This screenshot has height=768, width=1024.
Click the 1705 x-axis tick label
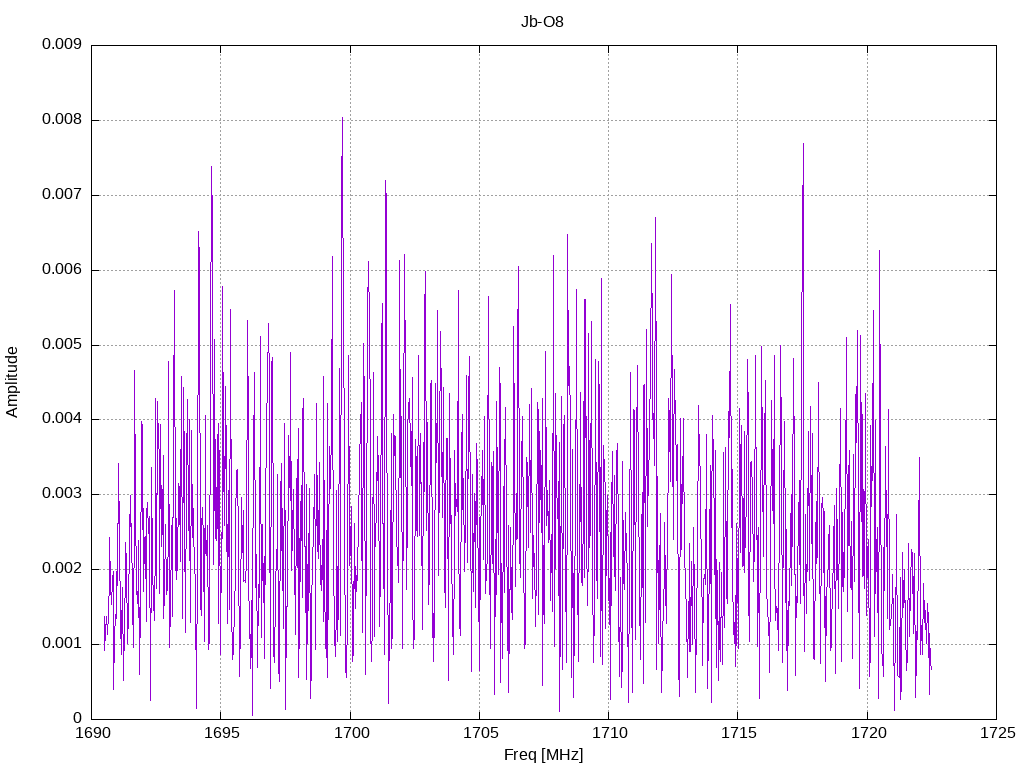(x=481, y=733)
